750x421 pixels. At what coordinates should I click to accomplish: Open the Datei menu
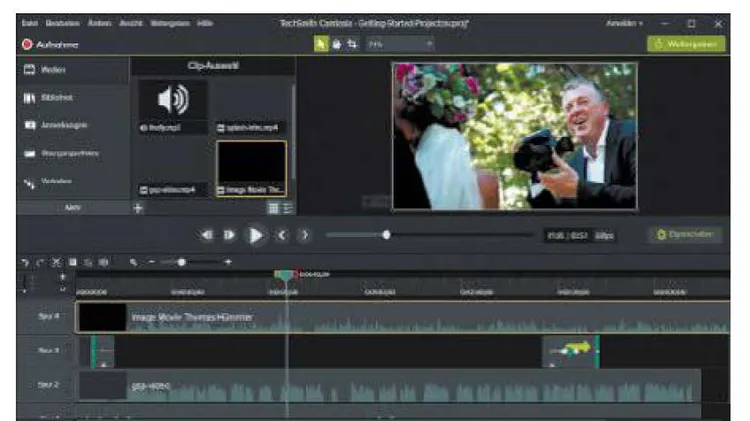coord(30,23)
